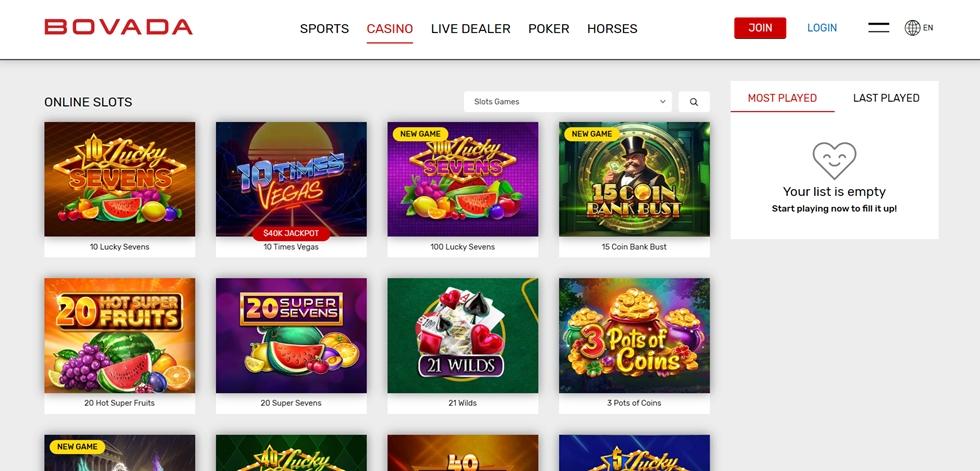Image resolution: width=980 pixels, height=471 pixels.
Task: Click the red Join button
Action: point(760,28)
